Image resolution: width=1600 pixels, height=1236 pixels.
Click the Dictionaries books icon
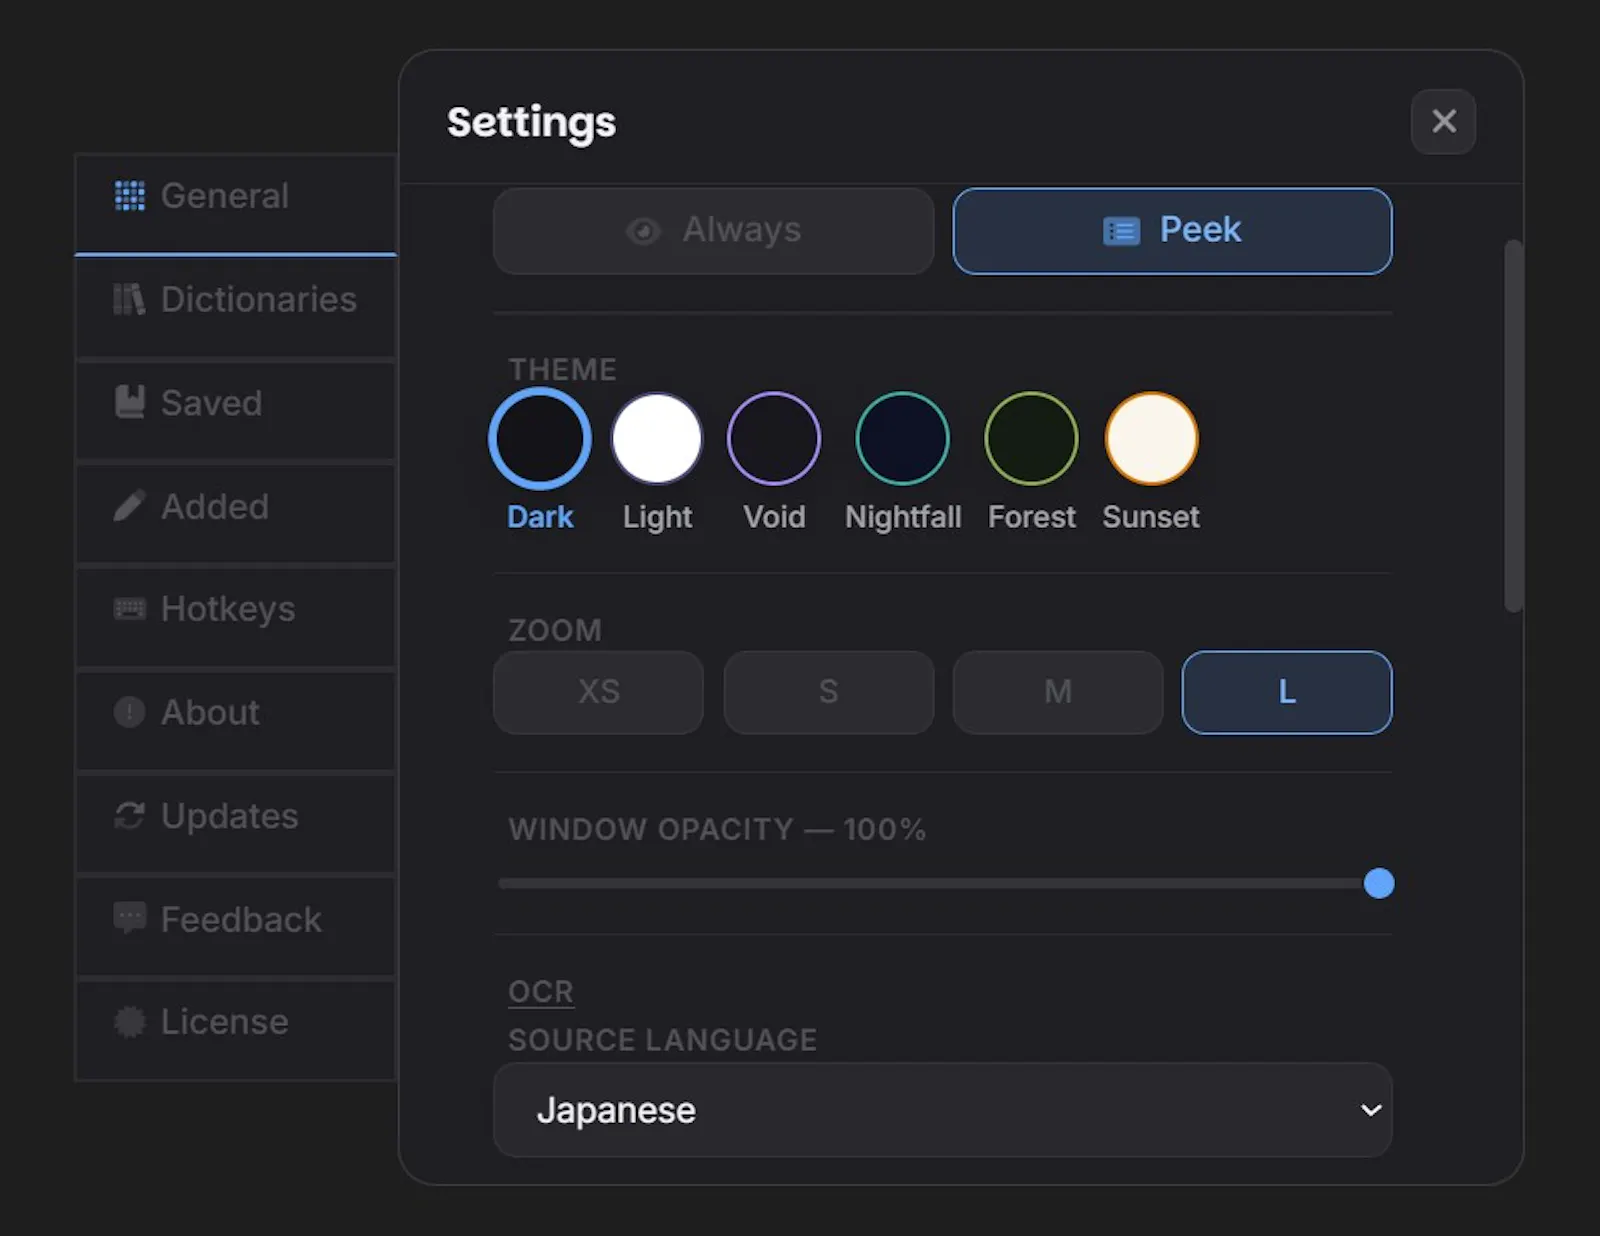coord(129,299)
